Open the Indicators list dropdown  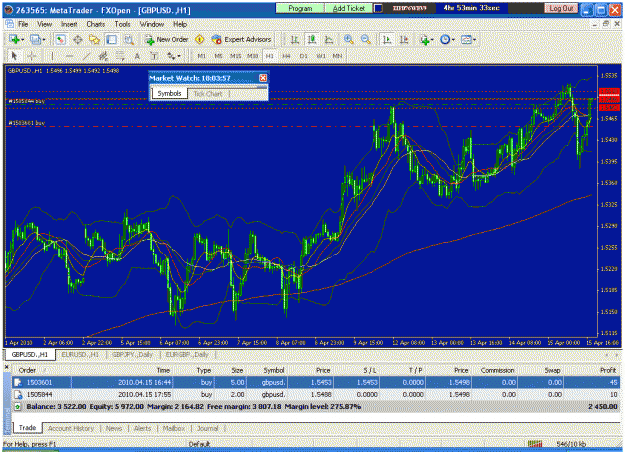pyautogui.click(x=426, y=39)
